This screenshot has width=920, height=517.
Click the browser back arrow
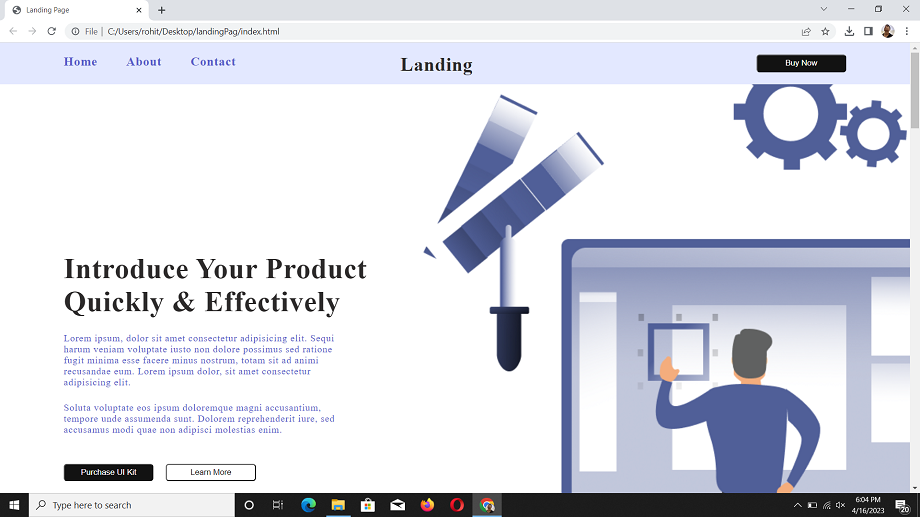tap(13, 31)
